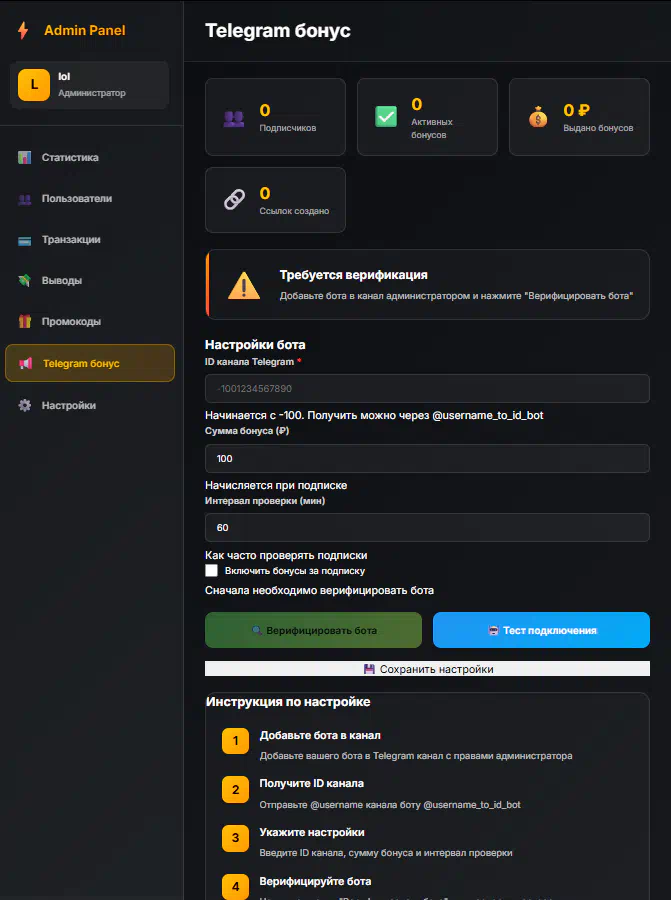Click Сохранить настройки button
671x900 pixels.
pyautogui.click(x=427, y=669)
